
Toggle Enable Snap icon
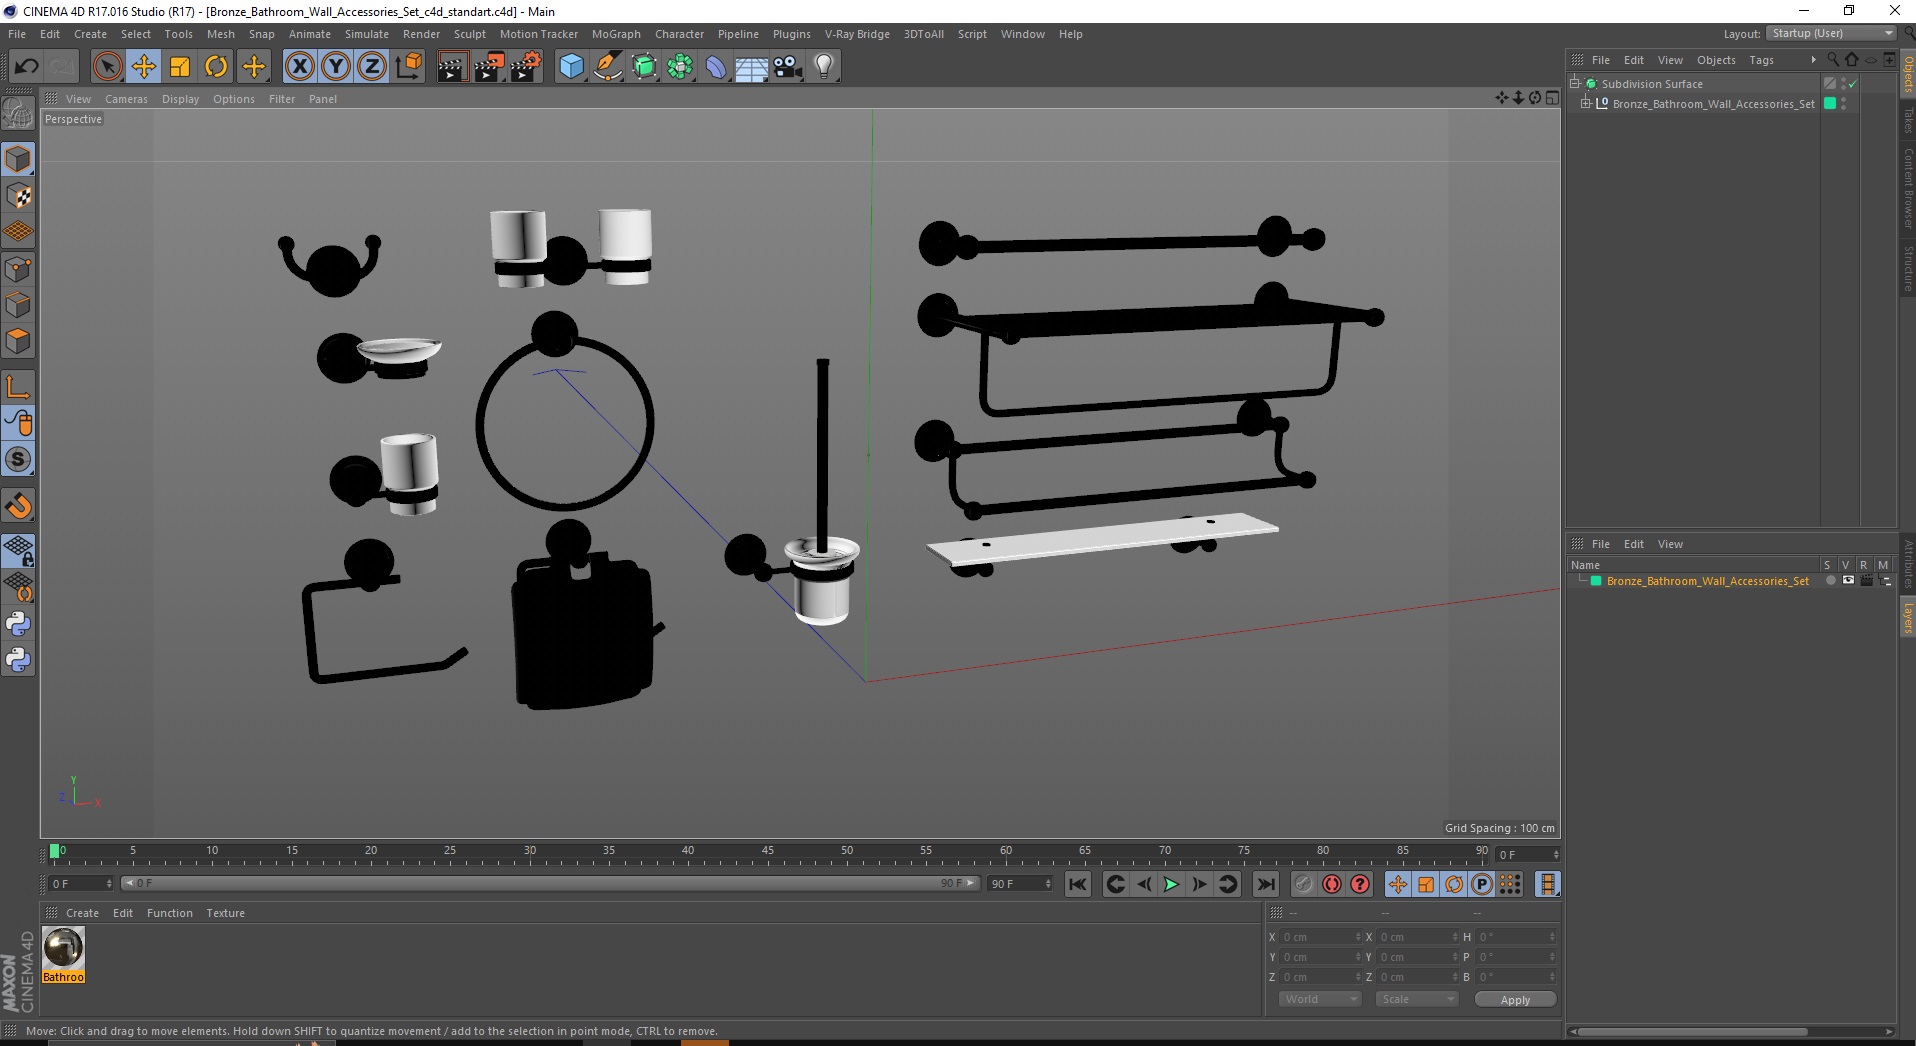coord(18,459)
